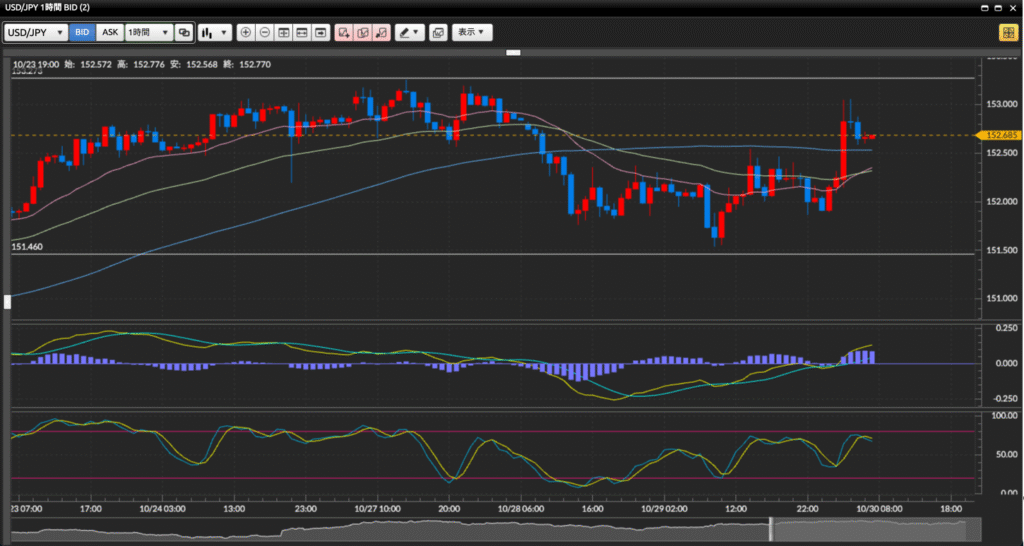Click the chart link icon beside timeframe

point(184,32)
